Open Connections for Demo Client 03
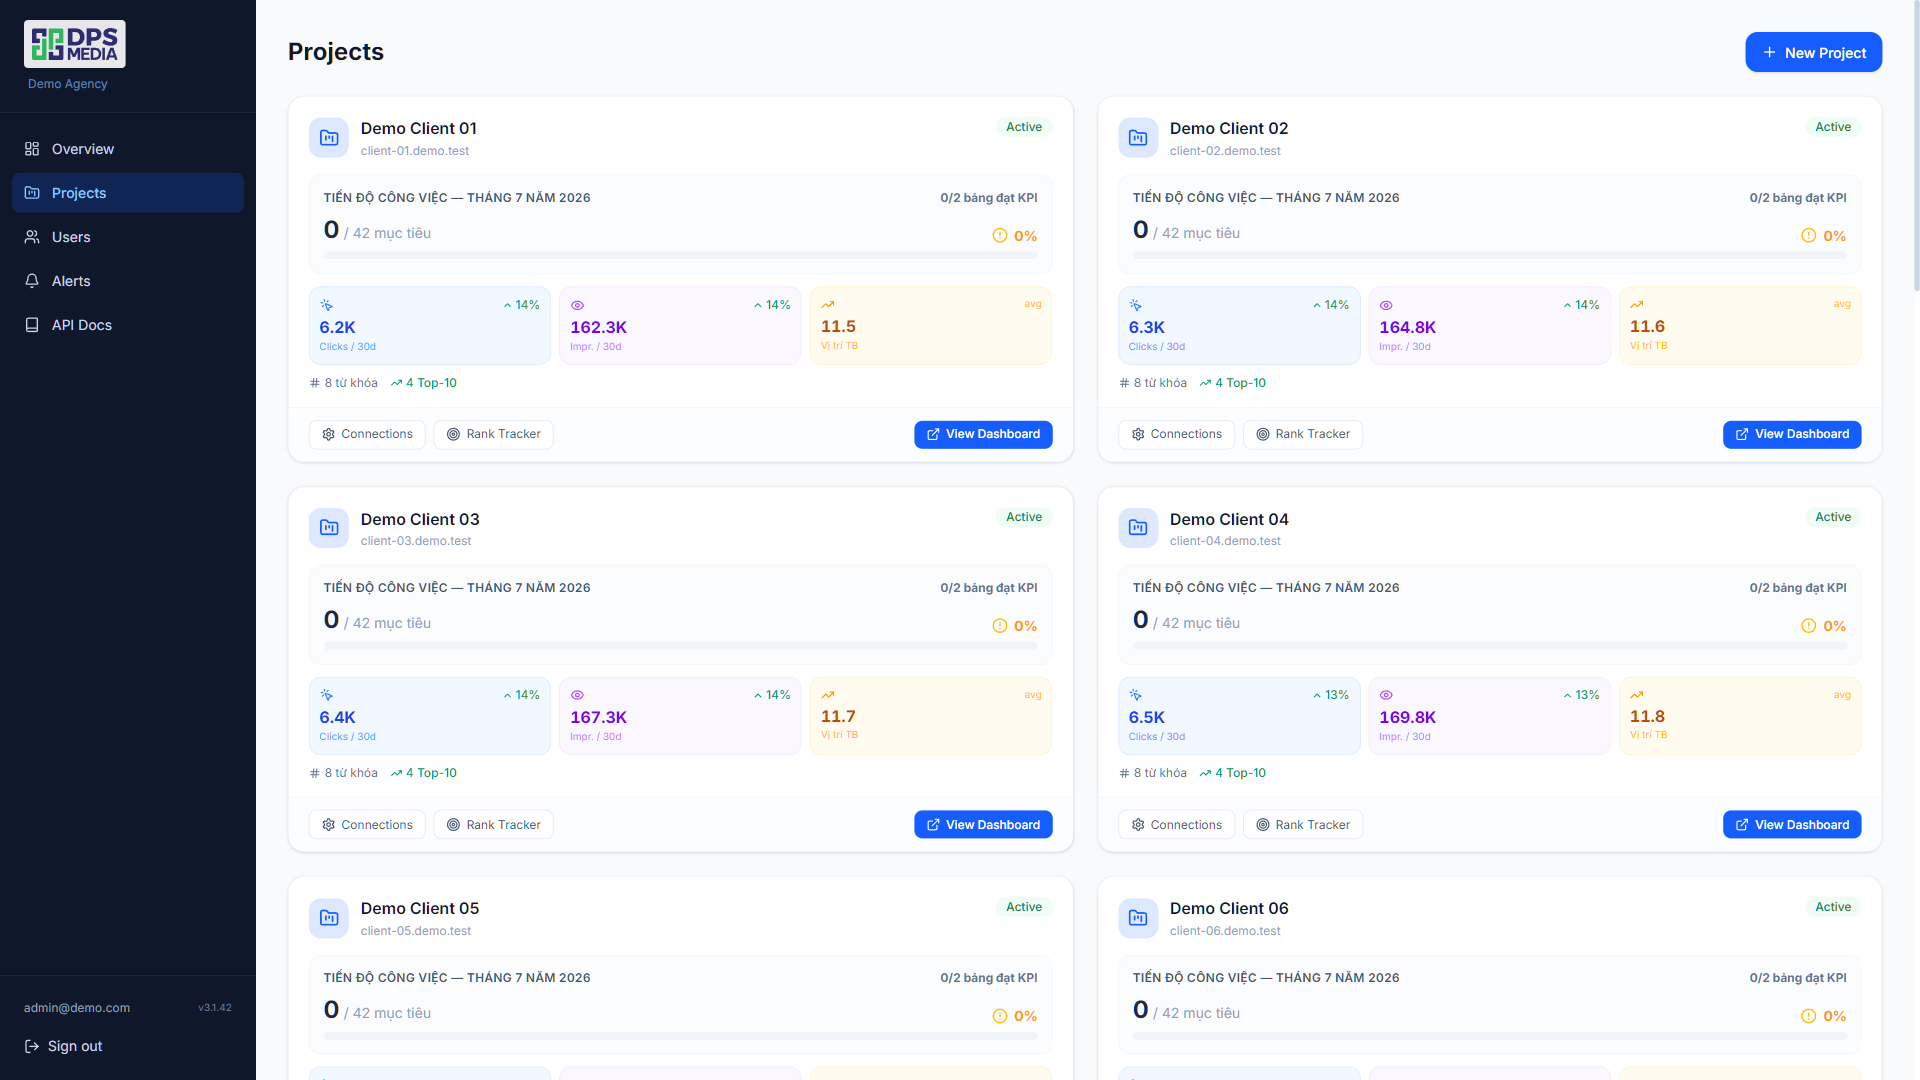1920x1080 pixels. click(x=367, y=825)
